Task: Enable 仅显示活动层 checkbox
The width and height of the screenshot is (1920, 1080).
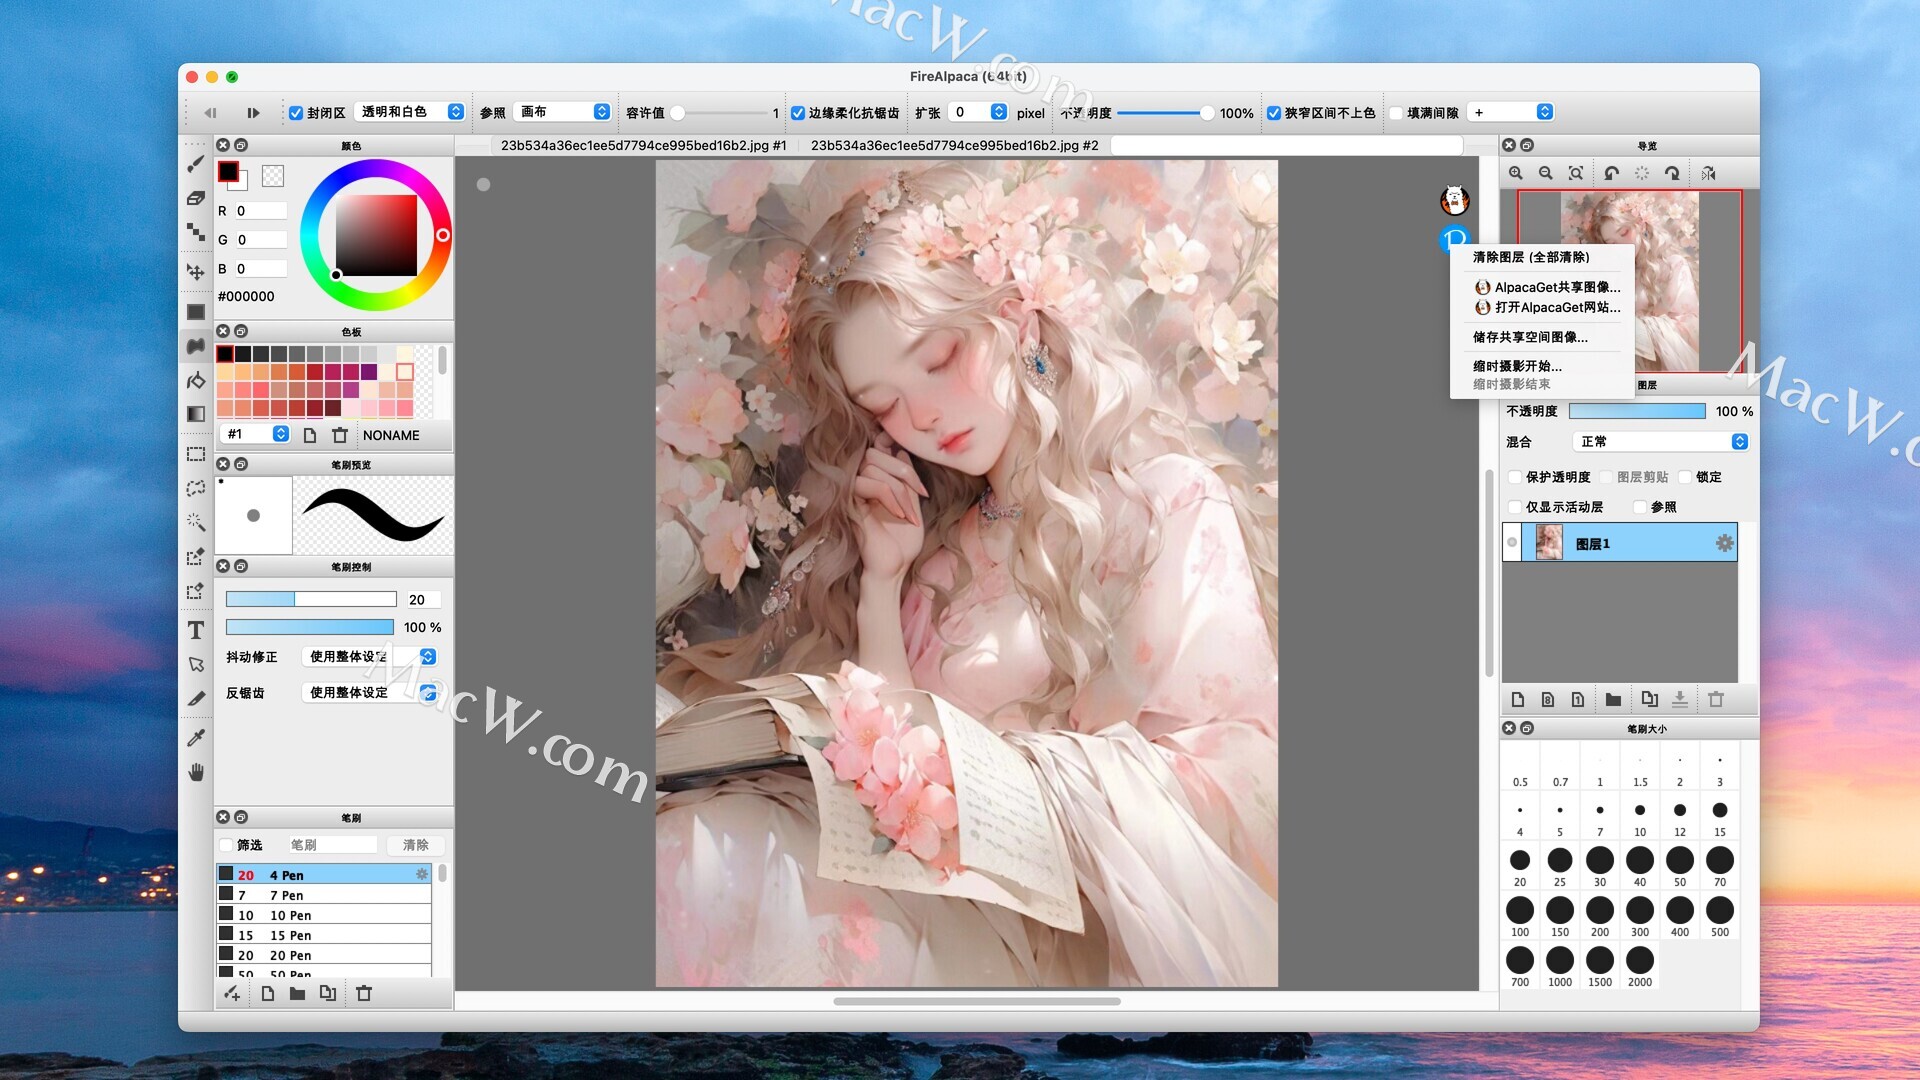Action: click(x=1515, y=507)
